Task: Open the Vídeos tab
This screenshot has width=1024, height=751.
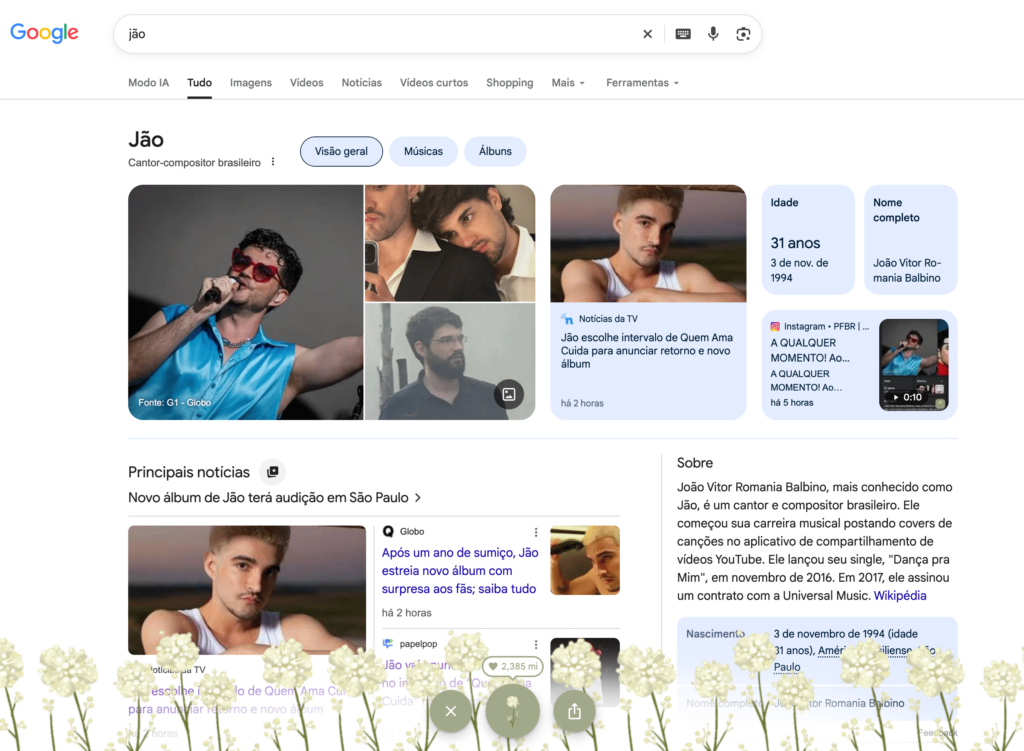Action: pos(306,83)
